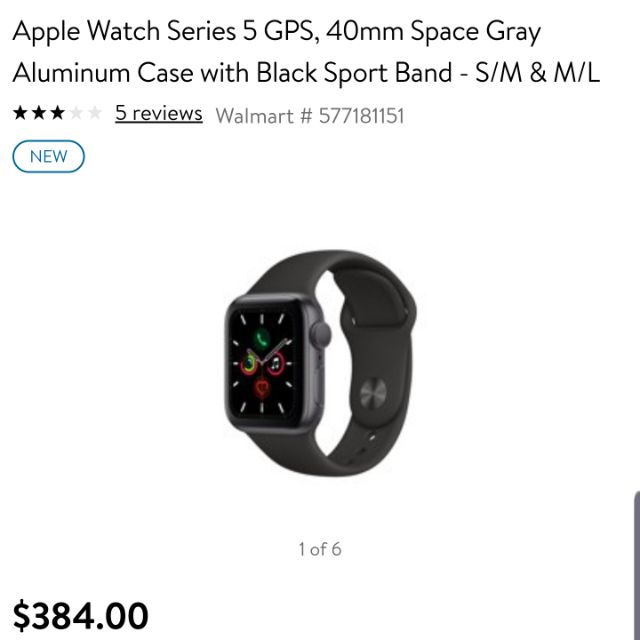Click the watch's digital crown

tap(321, 334)
